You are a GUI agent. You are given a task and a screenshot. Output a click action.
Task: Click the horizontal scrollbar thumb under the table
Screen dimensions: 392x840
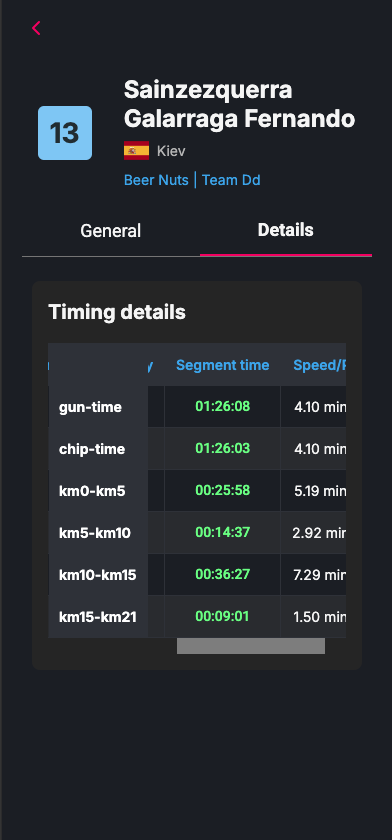click(251, 646)
